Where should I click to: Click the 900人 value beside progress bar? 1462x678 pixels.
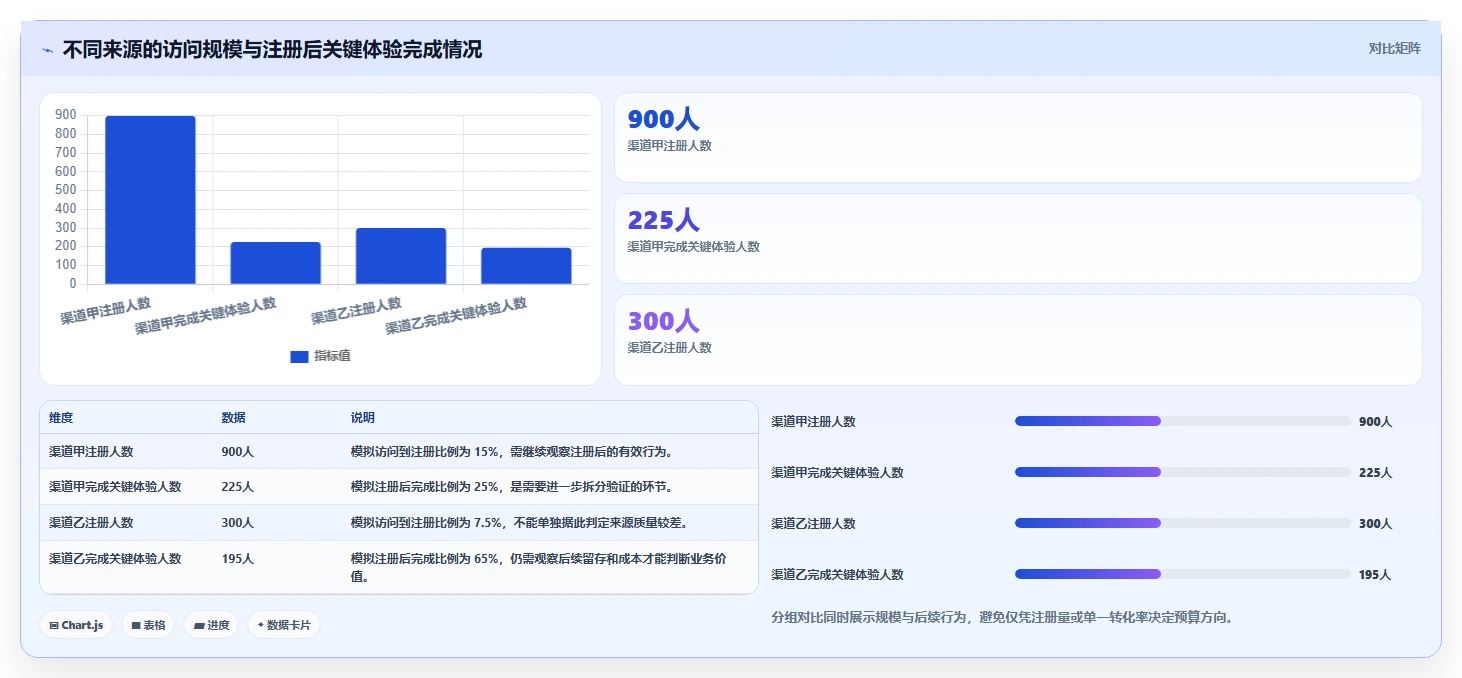(1375, 422)
